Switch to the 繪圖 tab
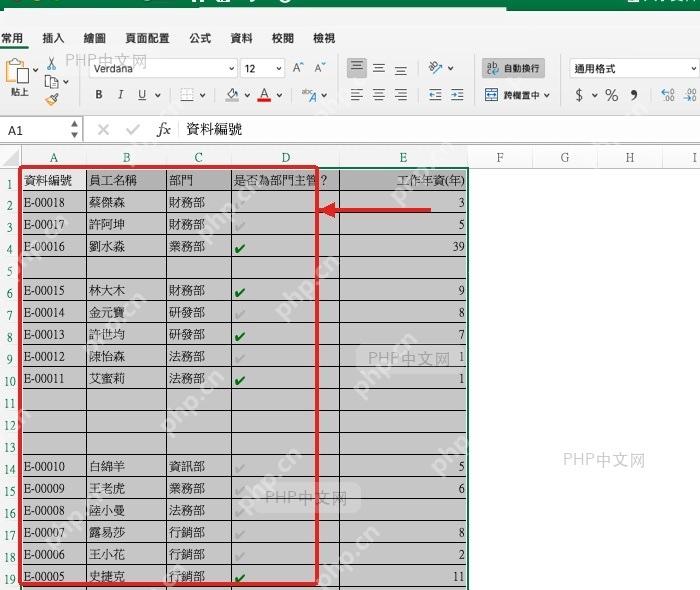The width and height of the screenshot is (700, 590). (95, 38)
